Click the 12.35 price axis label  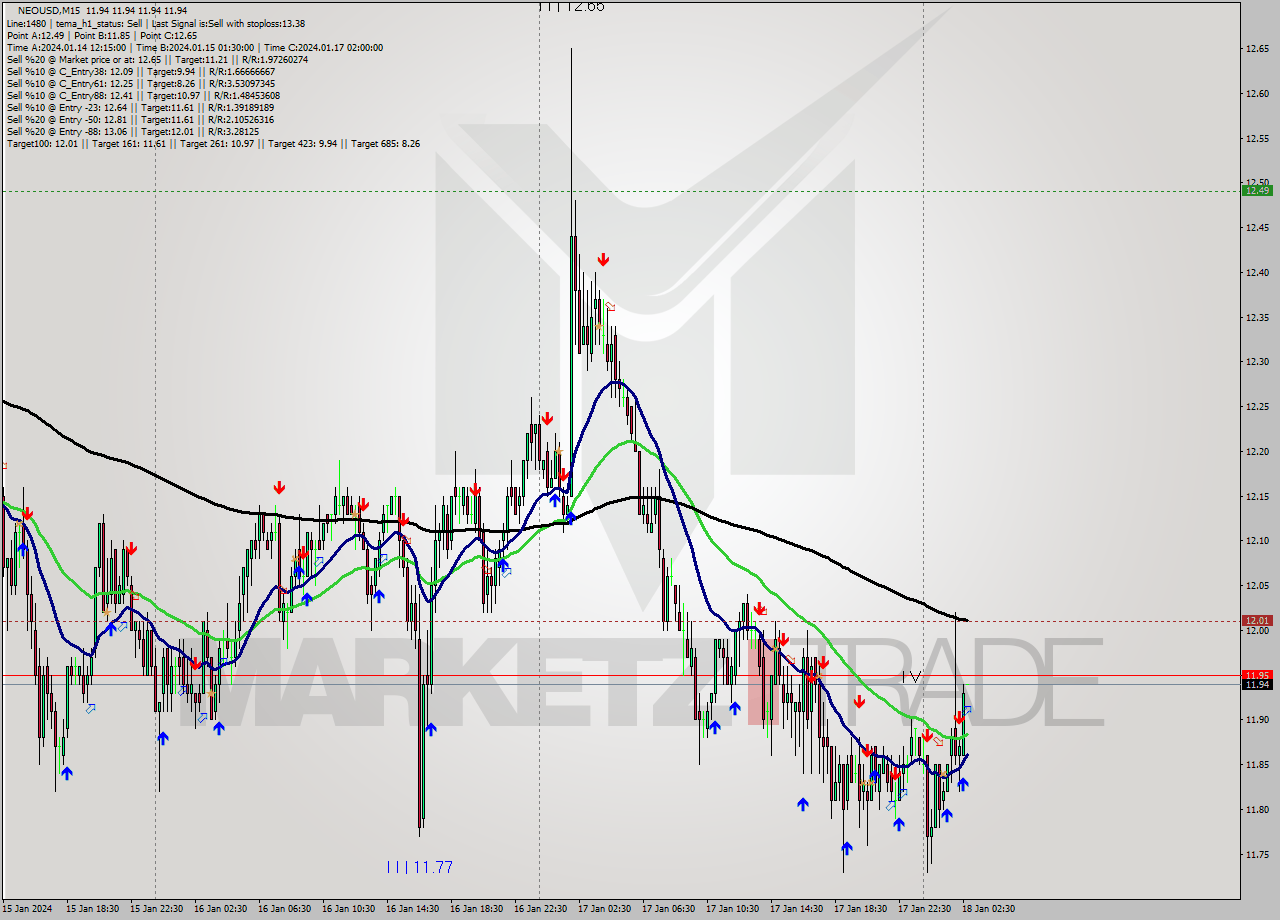point(1256,317)
